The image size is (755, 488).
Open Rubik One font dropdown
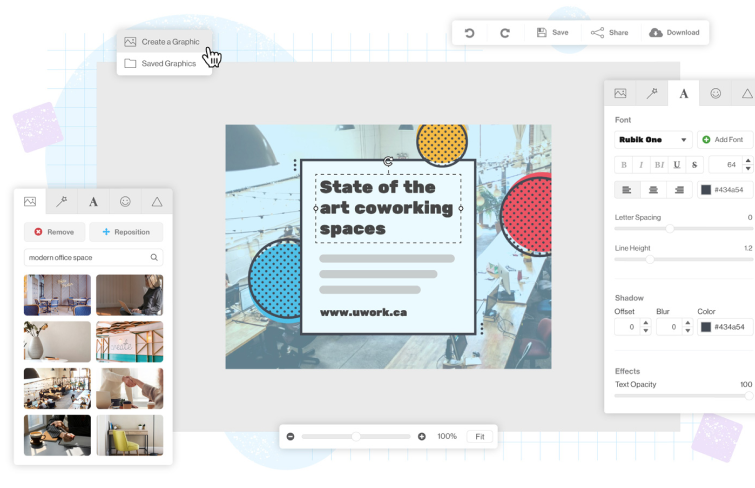click(653, 139)
